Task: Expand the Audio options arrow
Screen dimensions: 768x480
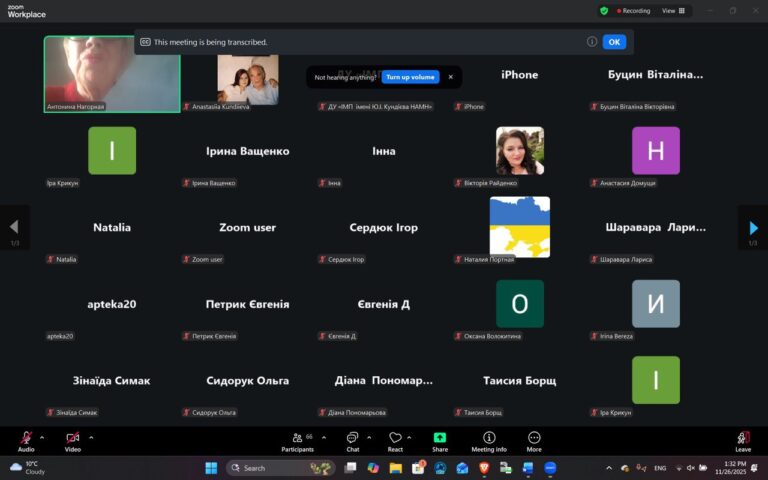Action: tap(42, 437)
